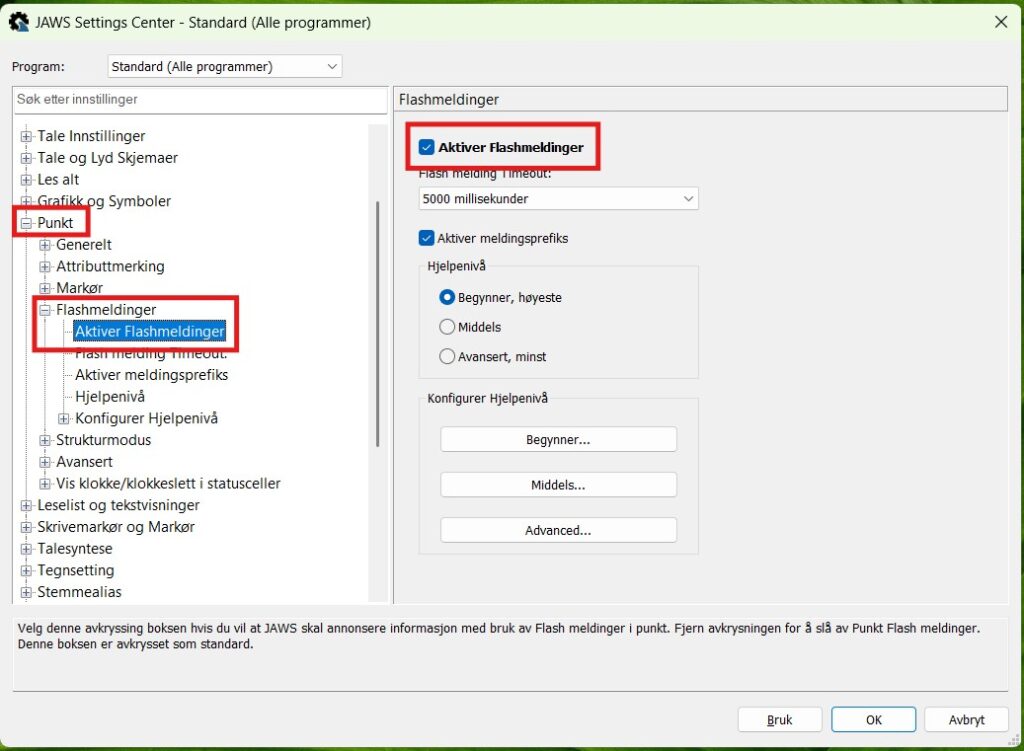Expand Leselist og tekstvisninger node
Image resolution: width=1024 pixels, height=751 pixels.
coord(26,505)
